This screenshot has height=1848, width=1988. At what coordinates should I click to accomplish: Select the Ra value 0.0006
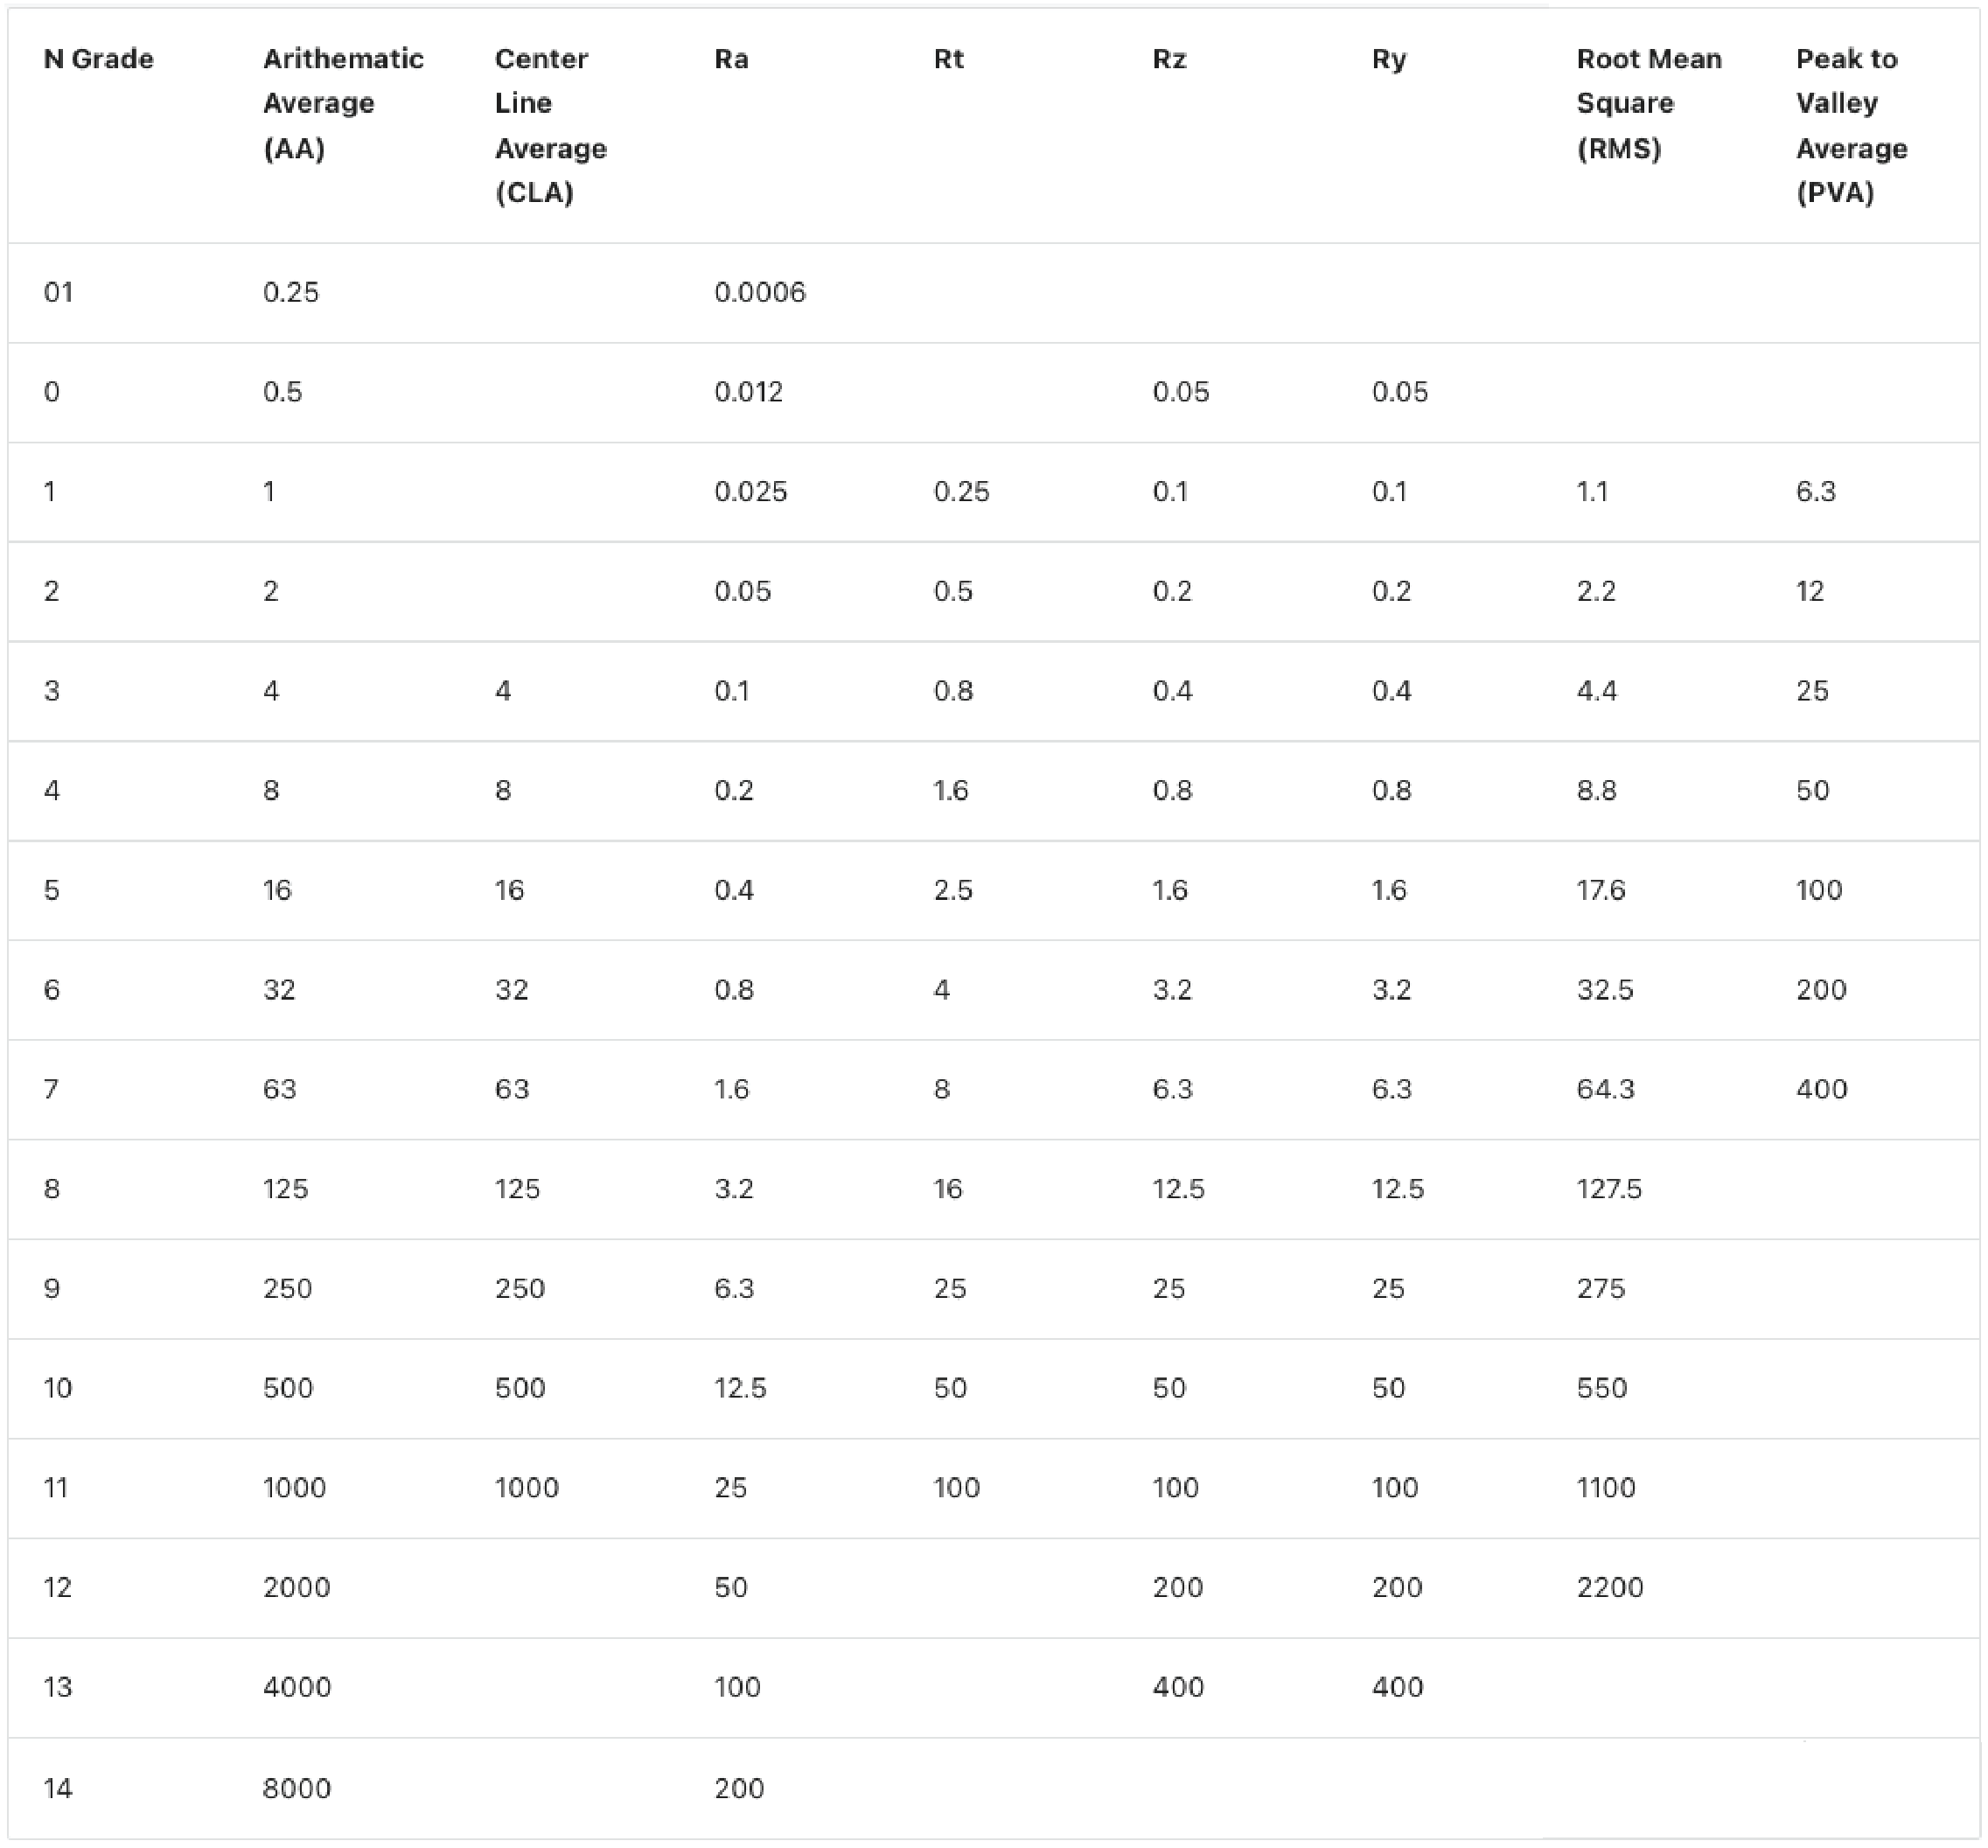759,292
